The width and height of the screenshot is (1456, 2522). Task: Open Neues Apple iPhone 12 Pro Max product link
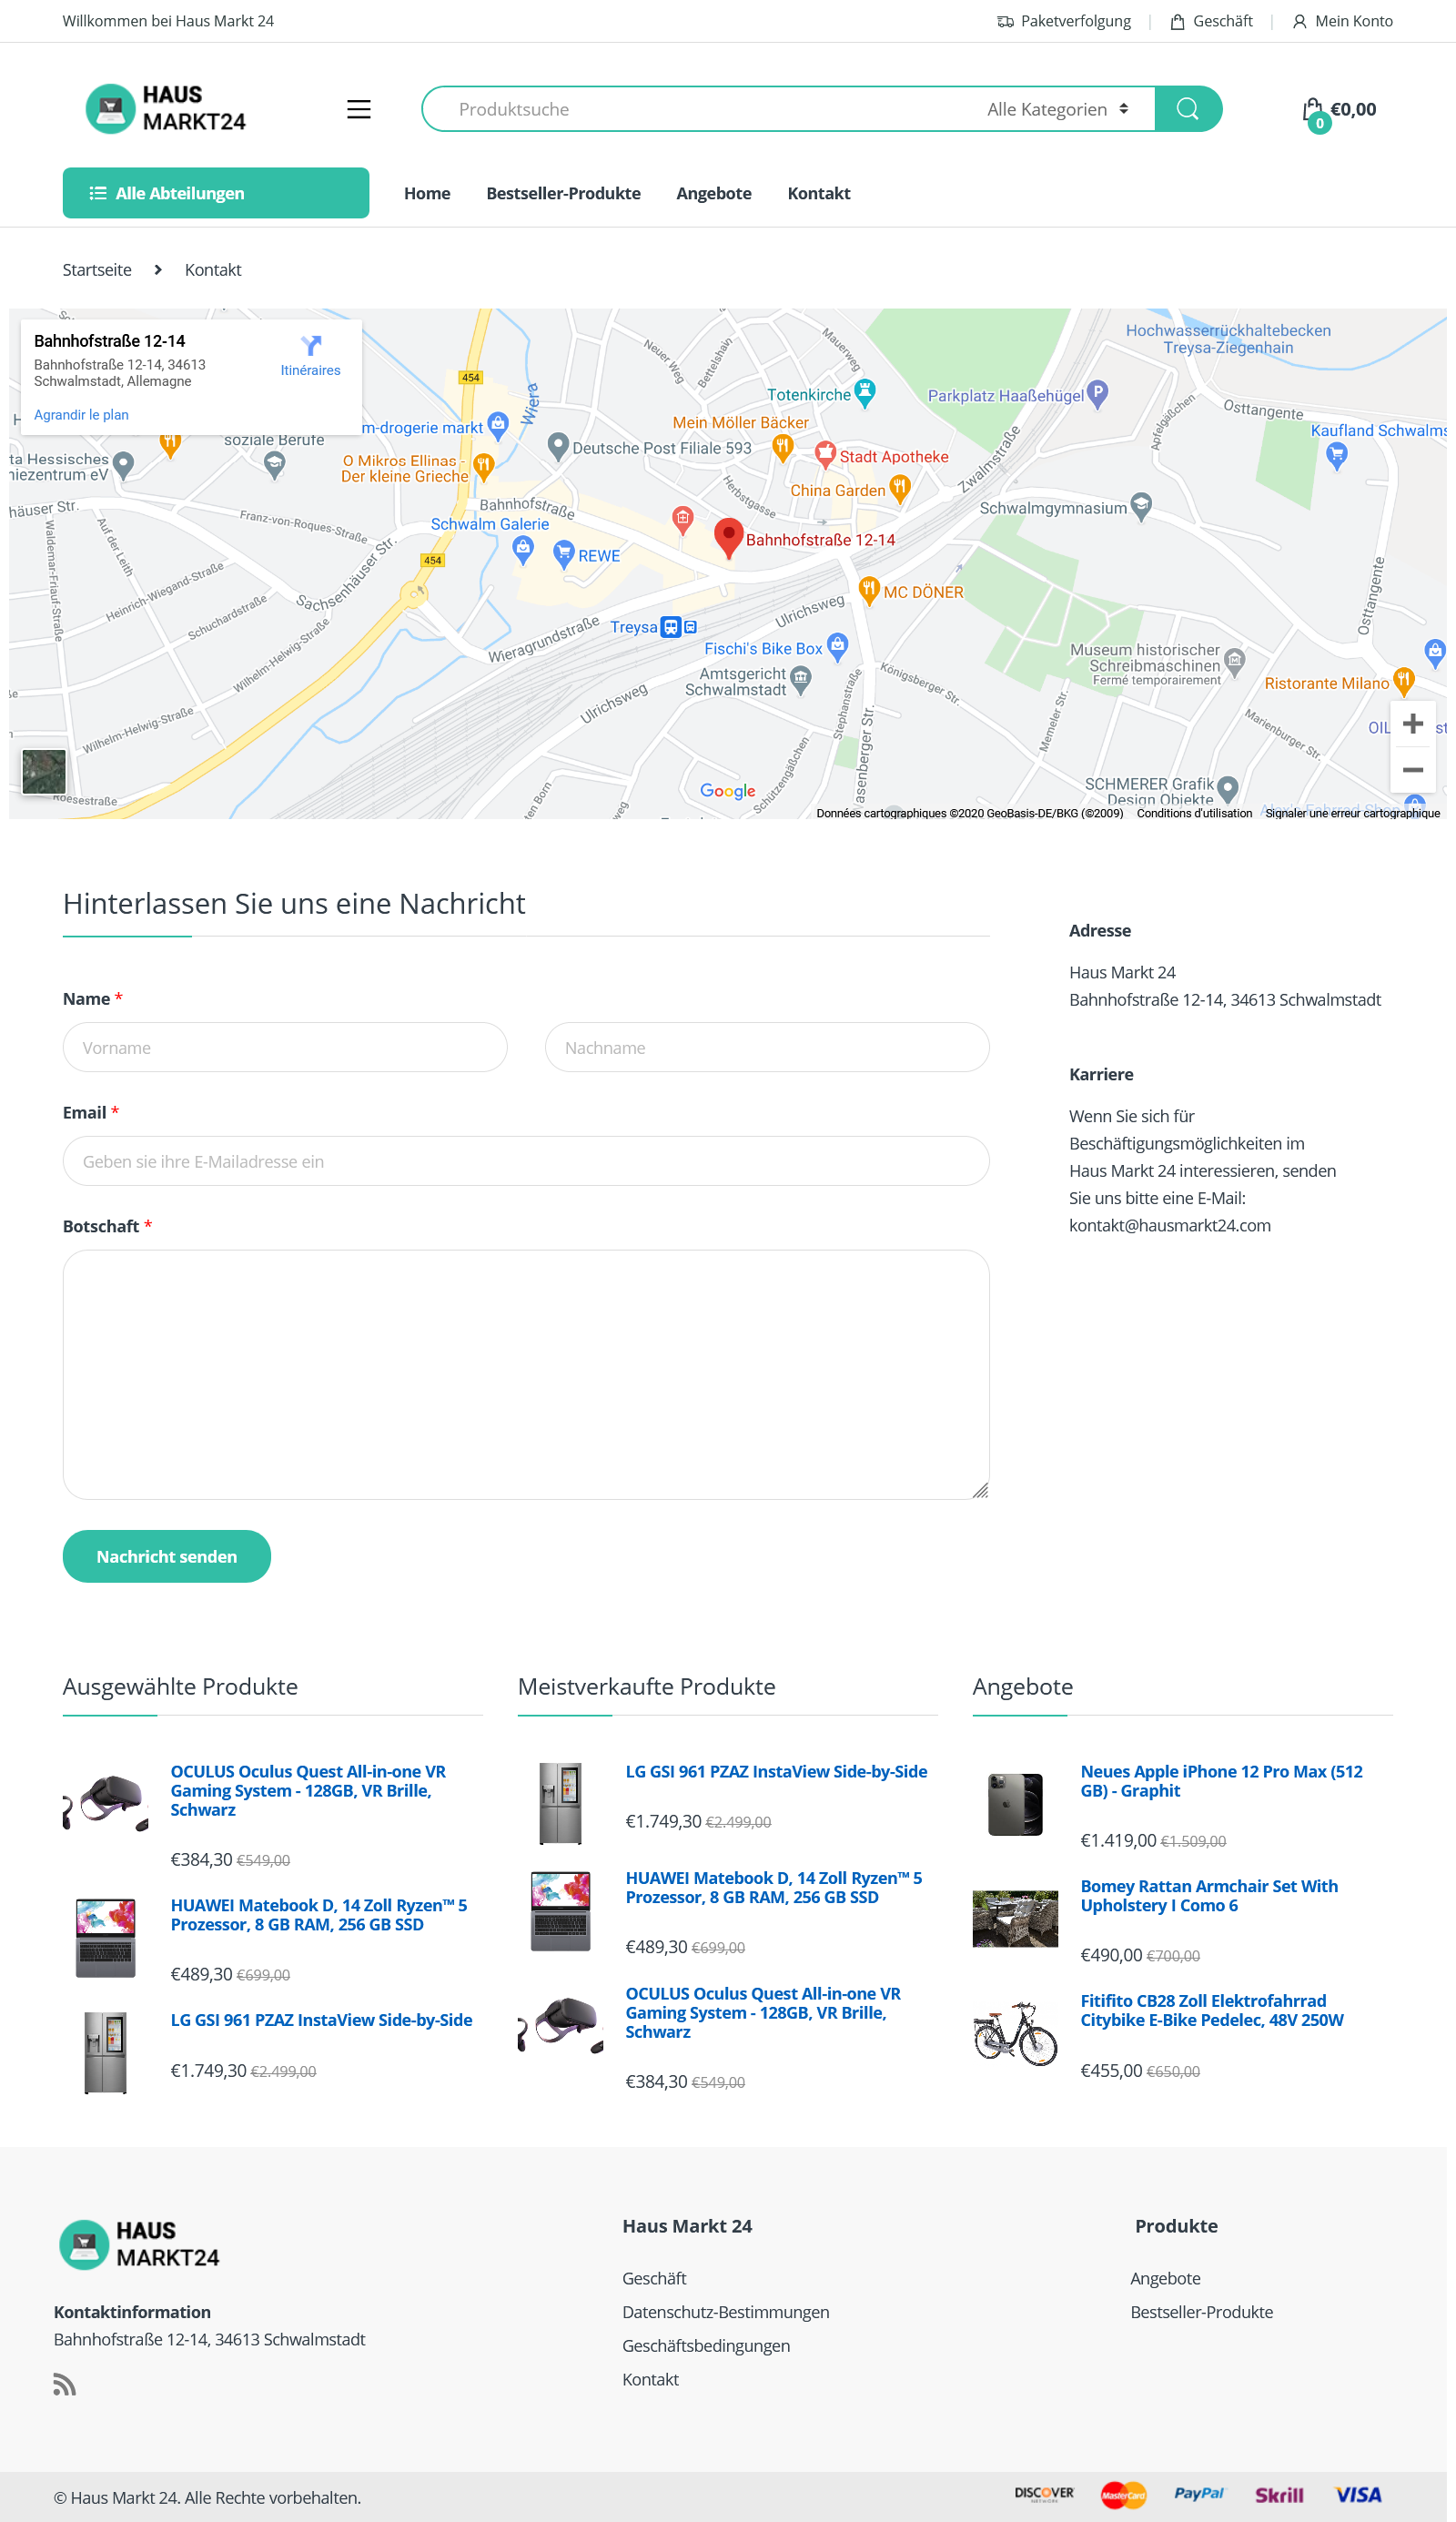1221,1781
